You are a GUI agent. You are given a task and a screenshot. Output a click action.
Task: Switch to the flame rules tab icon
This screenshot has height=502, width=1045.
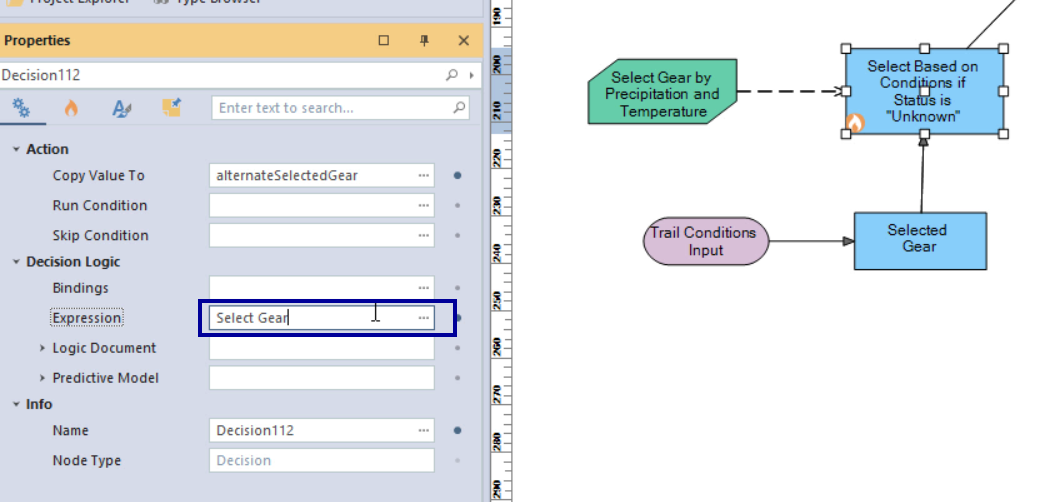point(71,107)
